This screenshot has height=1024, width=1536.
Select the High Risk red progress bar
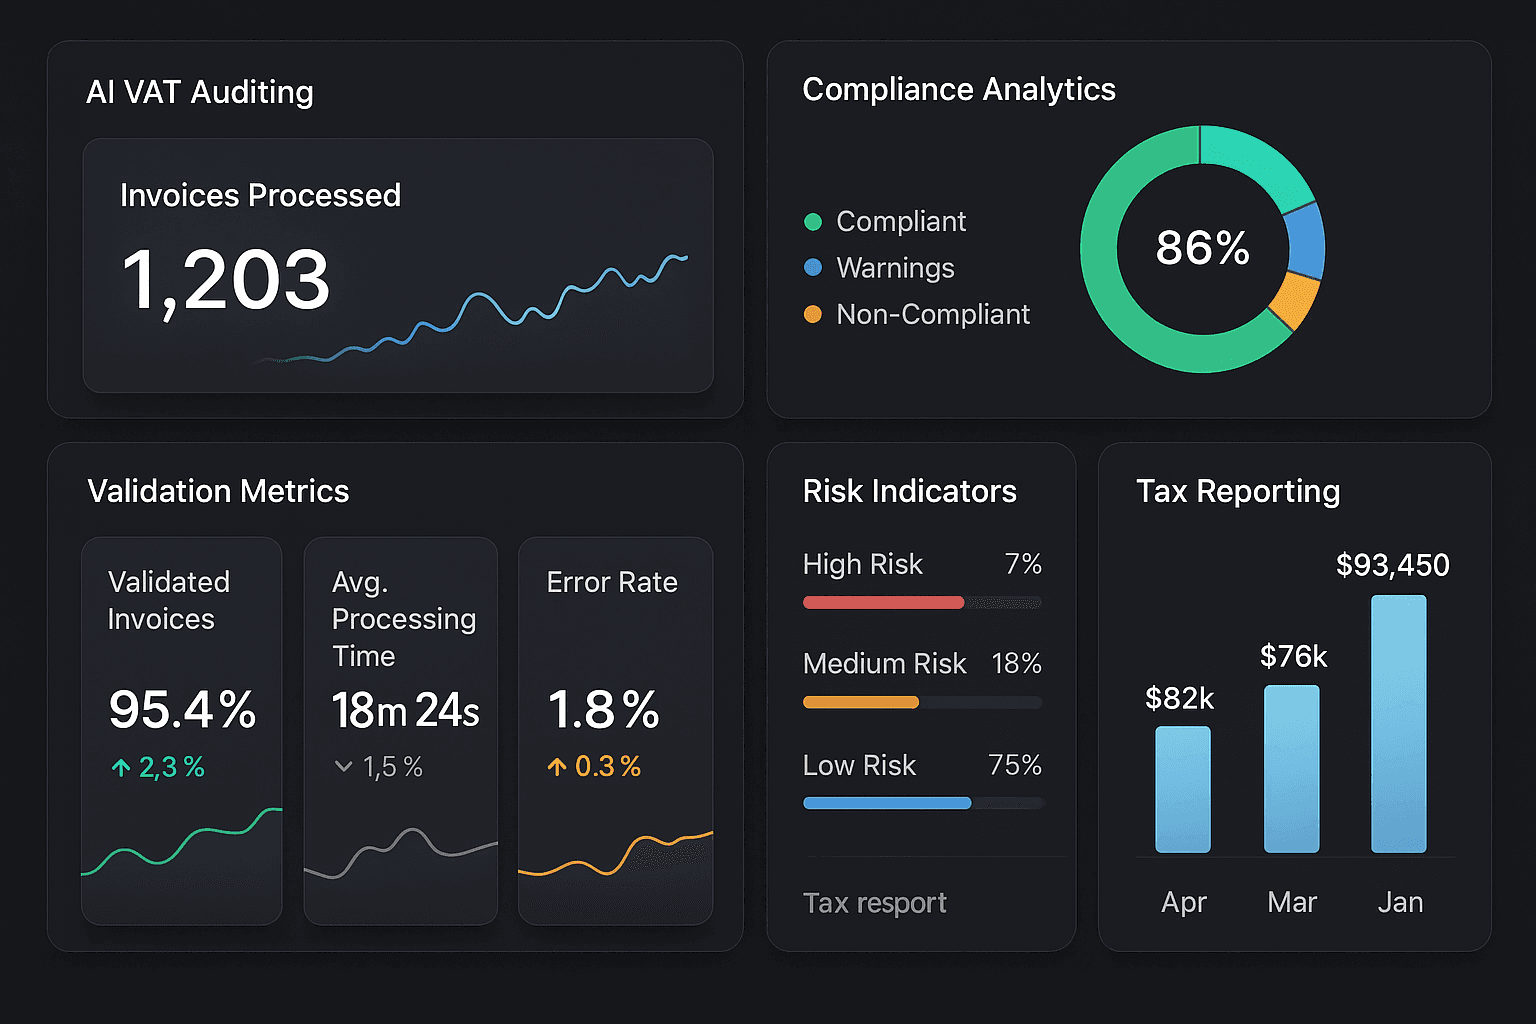[x=884, y=603]
